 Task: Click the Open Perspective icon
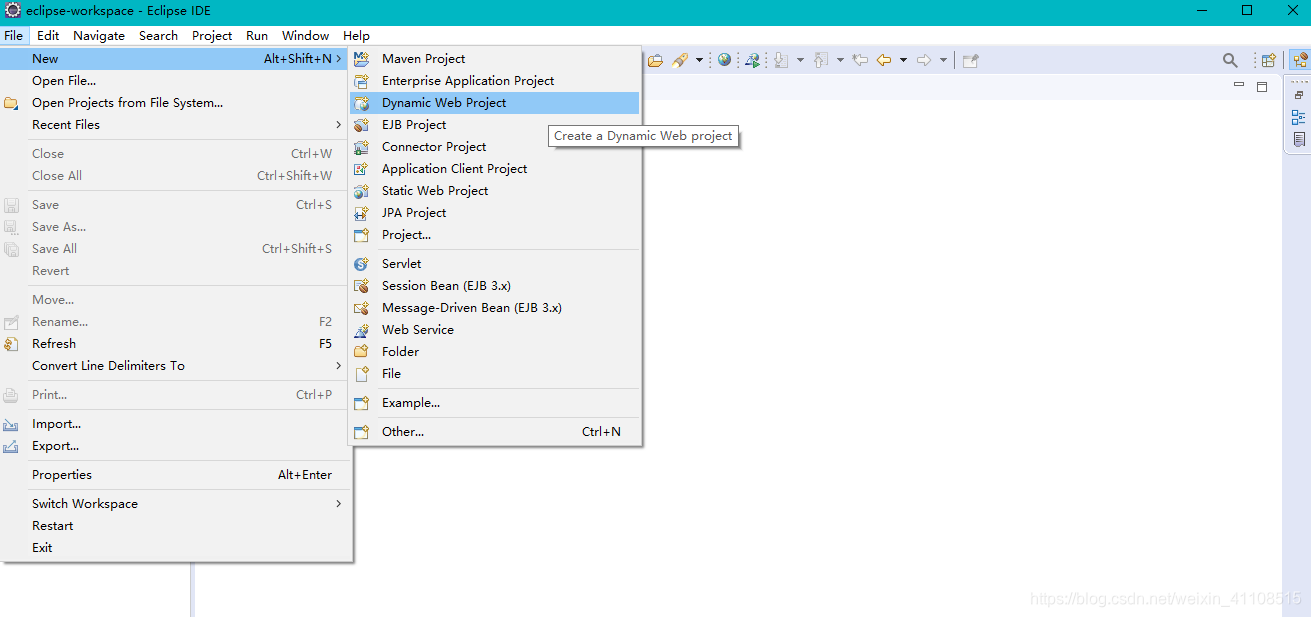1268,60
